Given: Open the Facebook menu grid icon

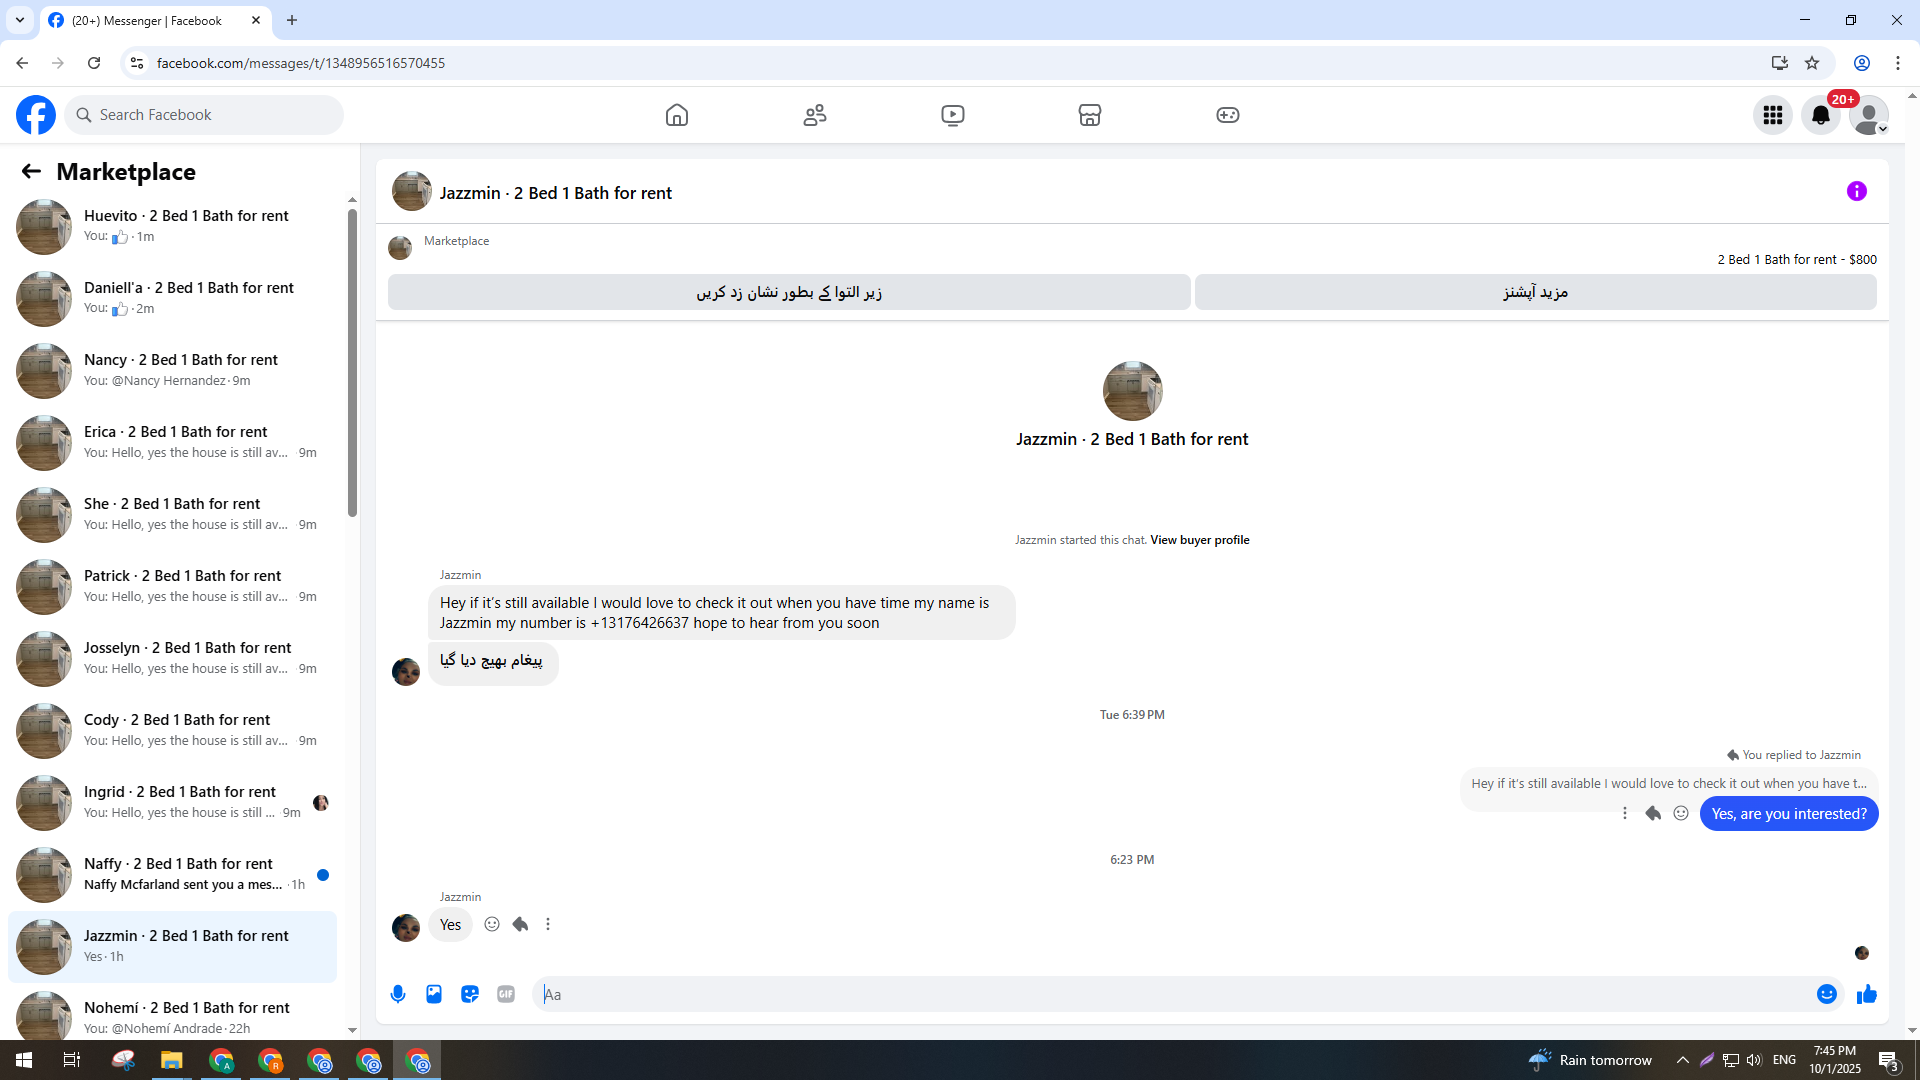Looking at the screenshot, I should 1773,115.
